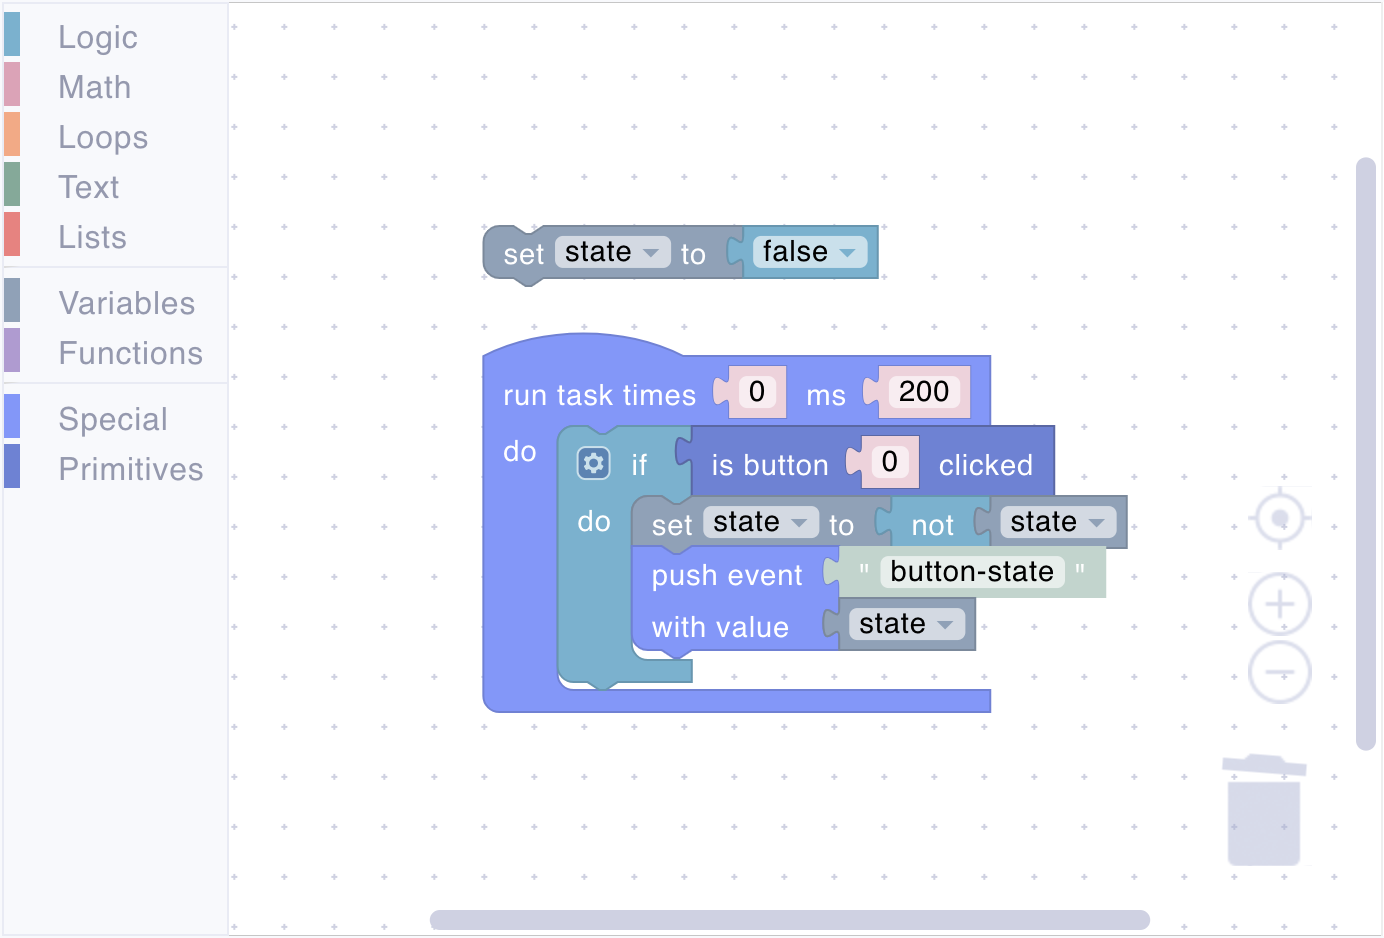Click the vertical workspace scrollbar
Image resolution: width=1384 pixels, height=938 pixels.
(x=1366, y=453)
